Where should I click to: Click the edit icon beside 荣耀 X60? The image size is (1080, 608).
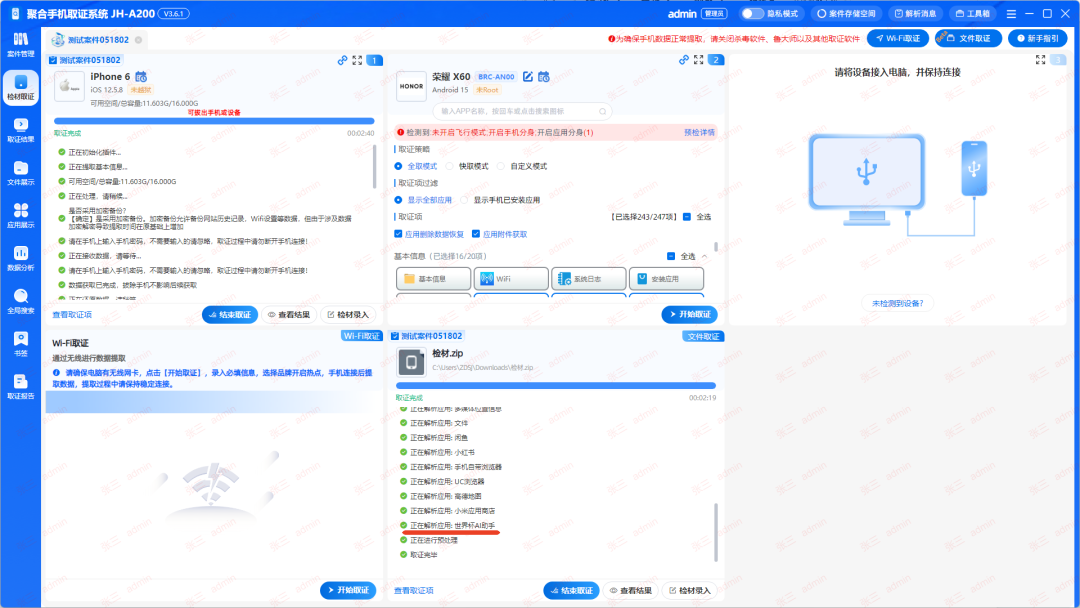pyautogui.click(x=528, y=76)
